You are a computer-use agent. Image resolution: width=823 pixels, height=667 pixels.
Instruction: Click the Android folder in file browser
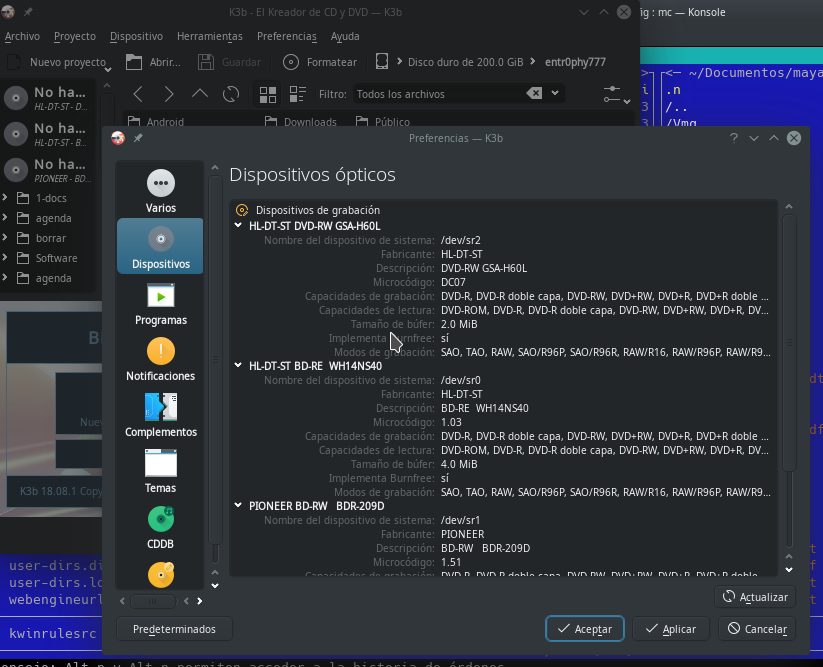click(156, 122)
